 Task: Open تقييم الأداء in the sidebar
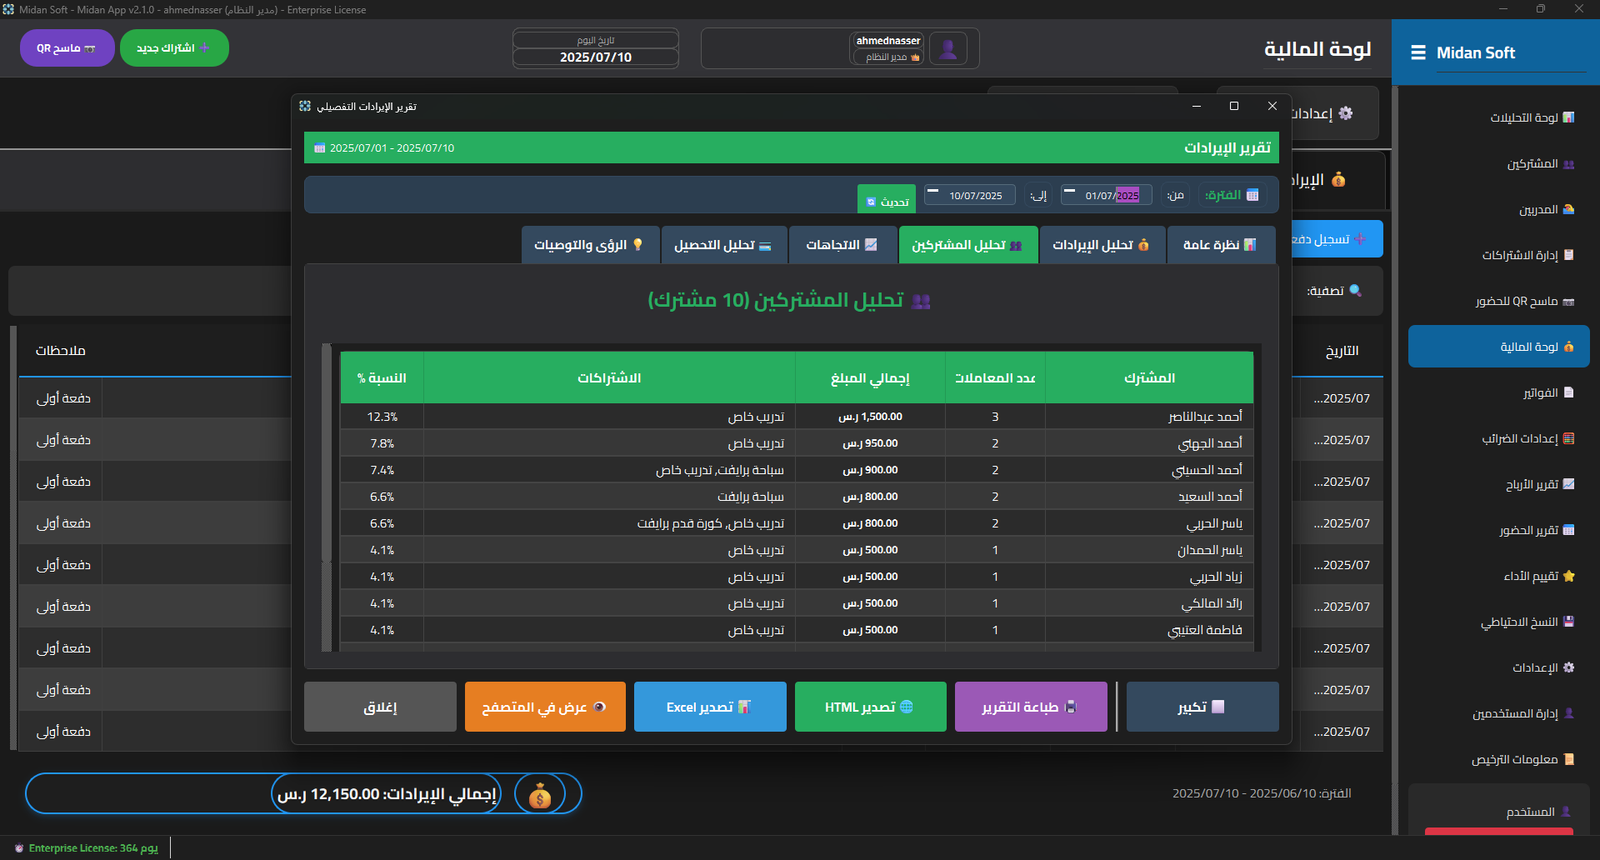1499,576
